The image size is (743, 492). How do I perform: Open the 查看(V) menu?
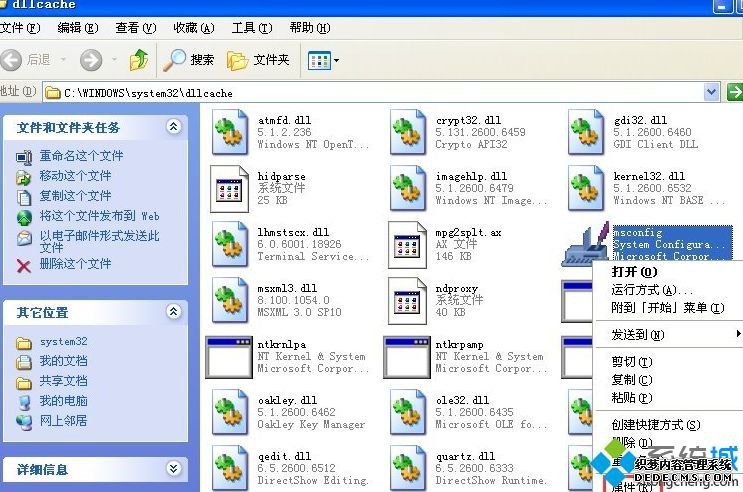click(x=136, y=28)
